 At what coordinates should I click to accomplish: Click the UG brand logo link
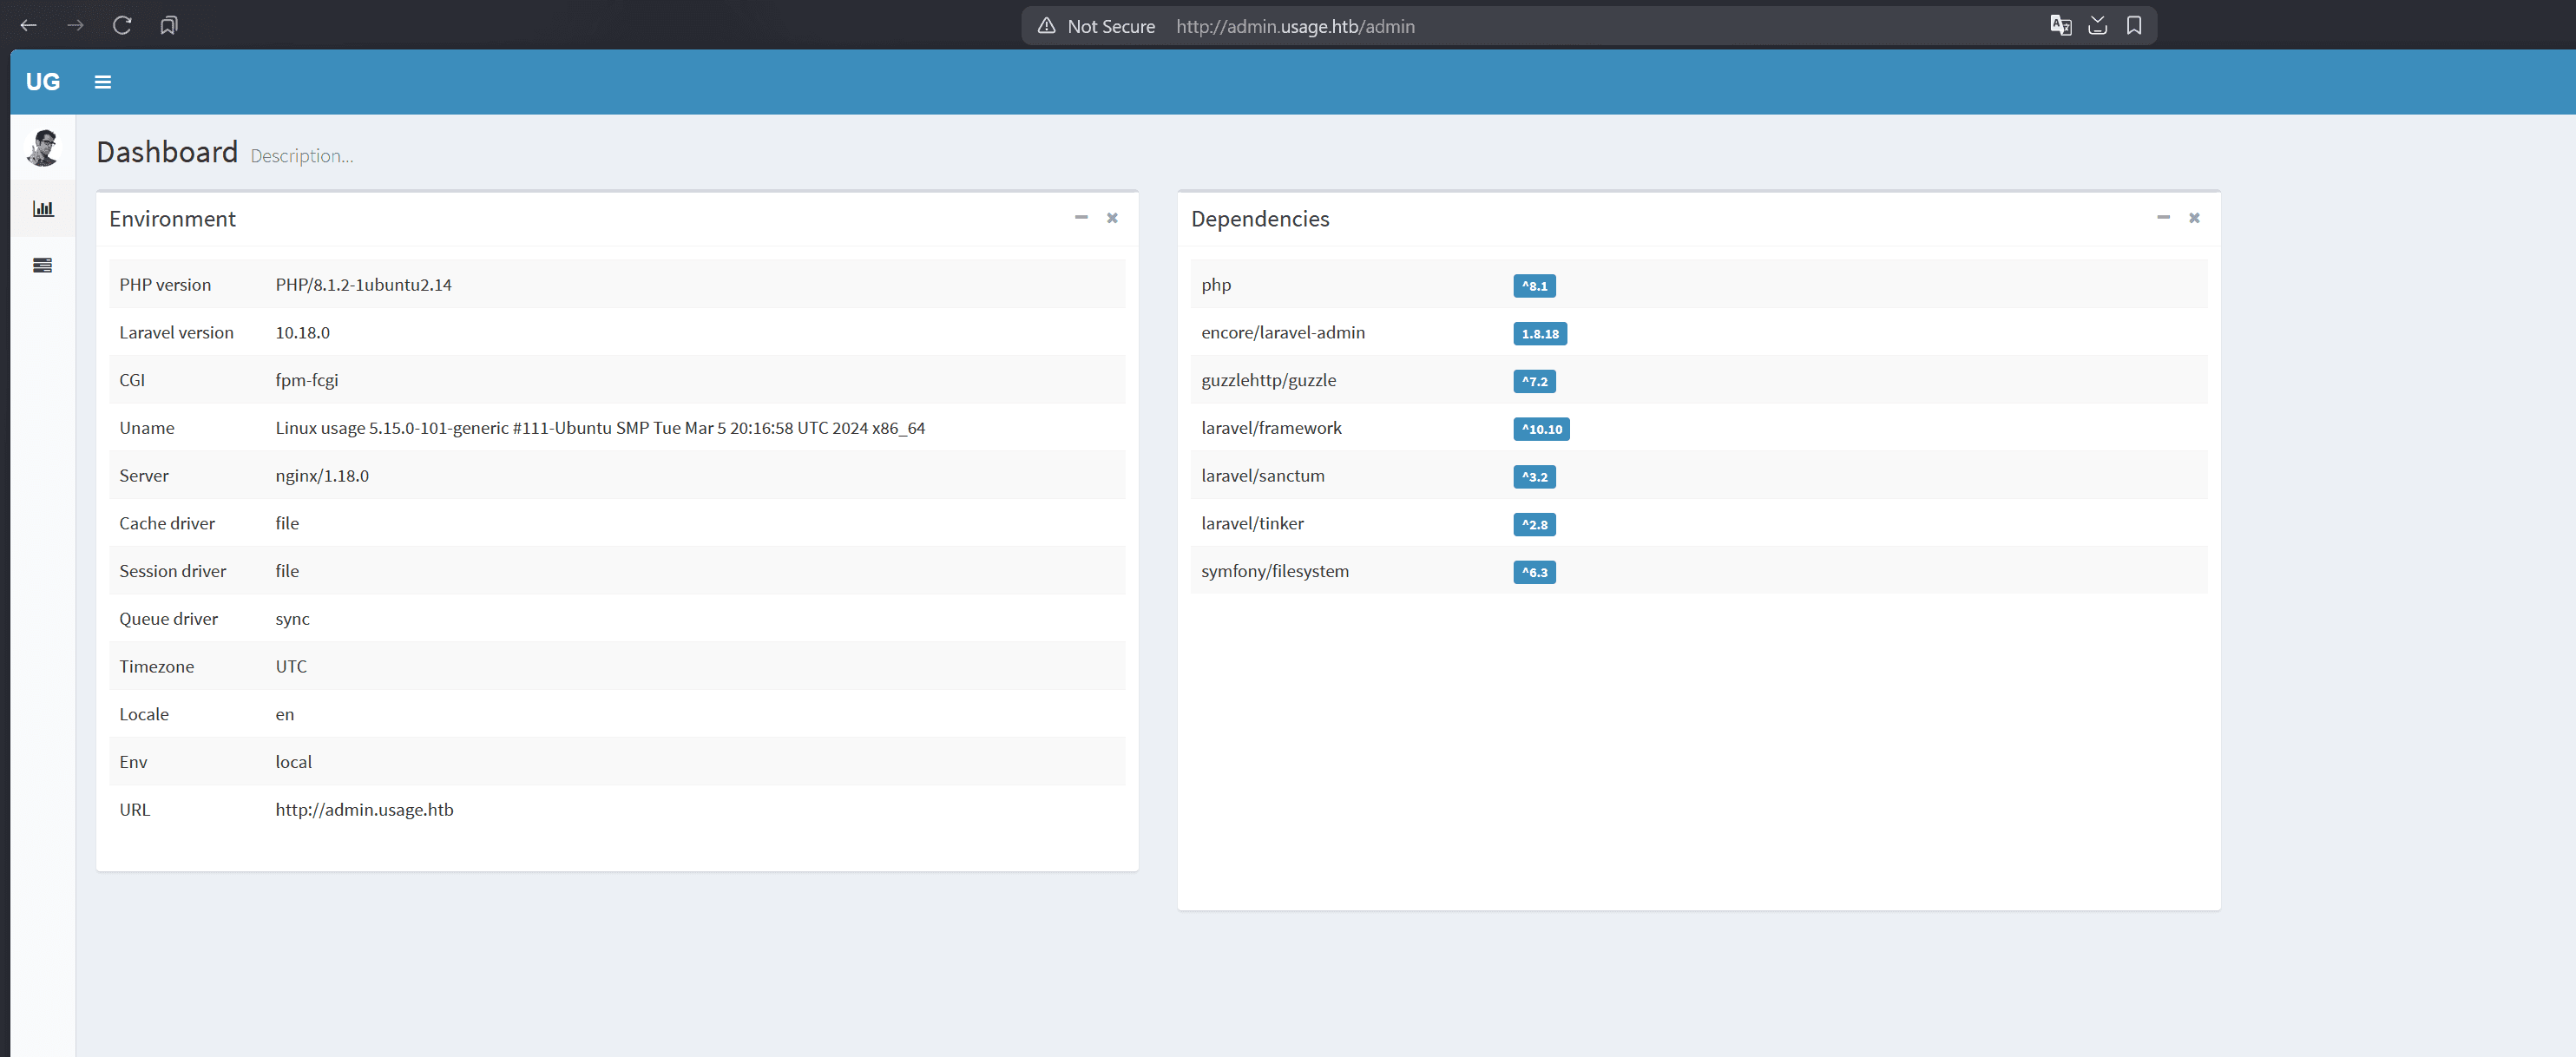pyautogui.click(x=43, y=81)
